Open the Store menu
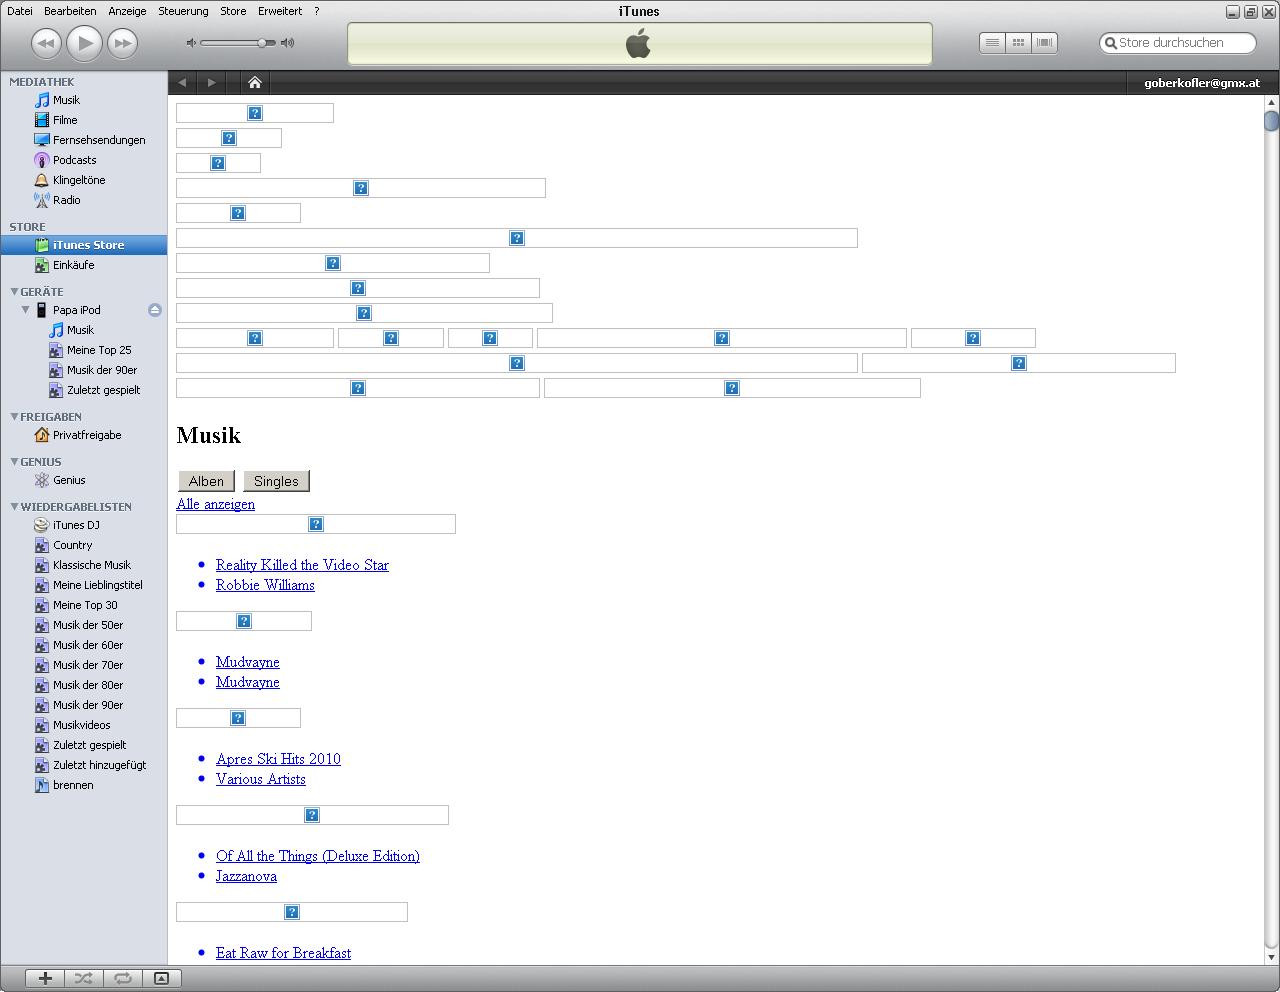The image size is (1280, 992). pyautogui.click(x=233, y=11)
